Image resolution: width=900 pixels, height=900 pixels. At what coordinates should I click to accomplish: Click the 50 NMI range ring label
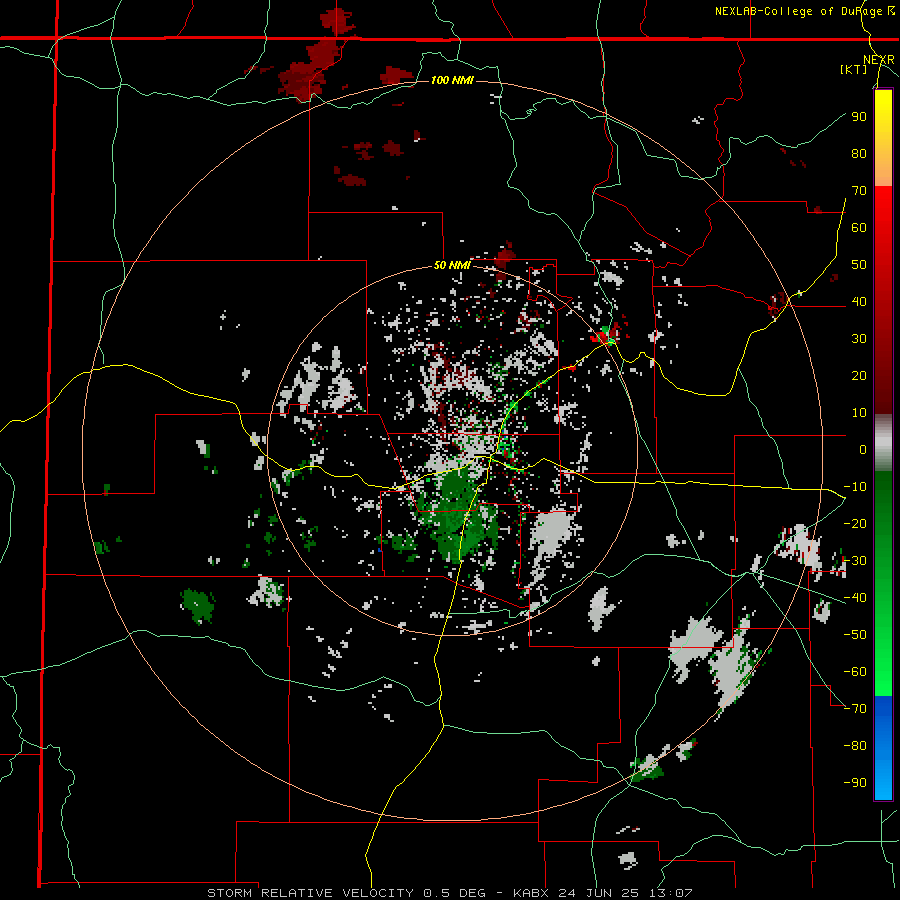pyautogui.click(x=452, y=265)
